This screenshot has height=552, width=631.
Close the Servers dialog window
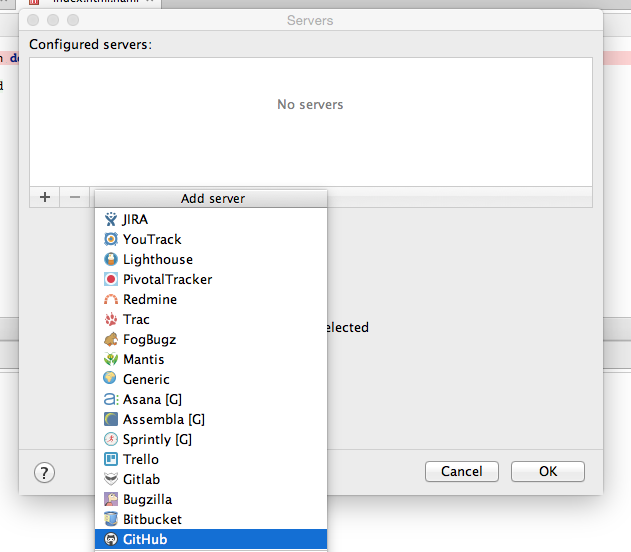coord(33,20)
